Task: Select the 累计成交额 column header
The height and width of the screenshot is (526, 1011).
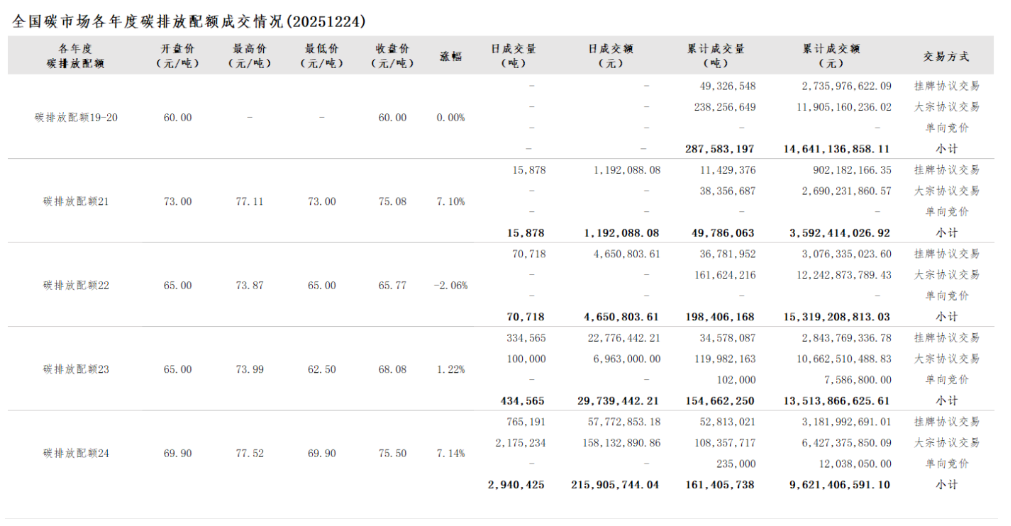Action: point(831,55)
